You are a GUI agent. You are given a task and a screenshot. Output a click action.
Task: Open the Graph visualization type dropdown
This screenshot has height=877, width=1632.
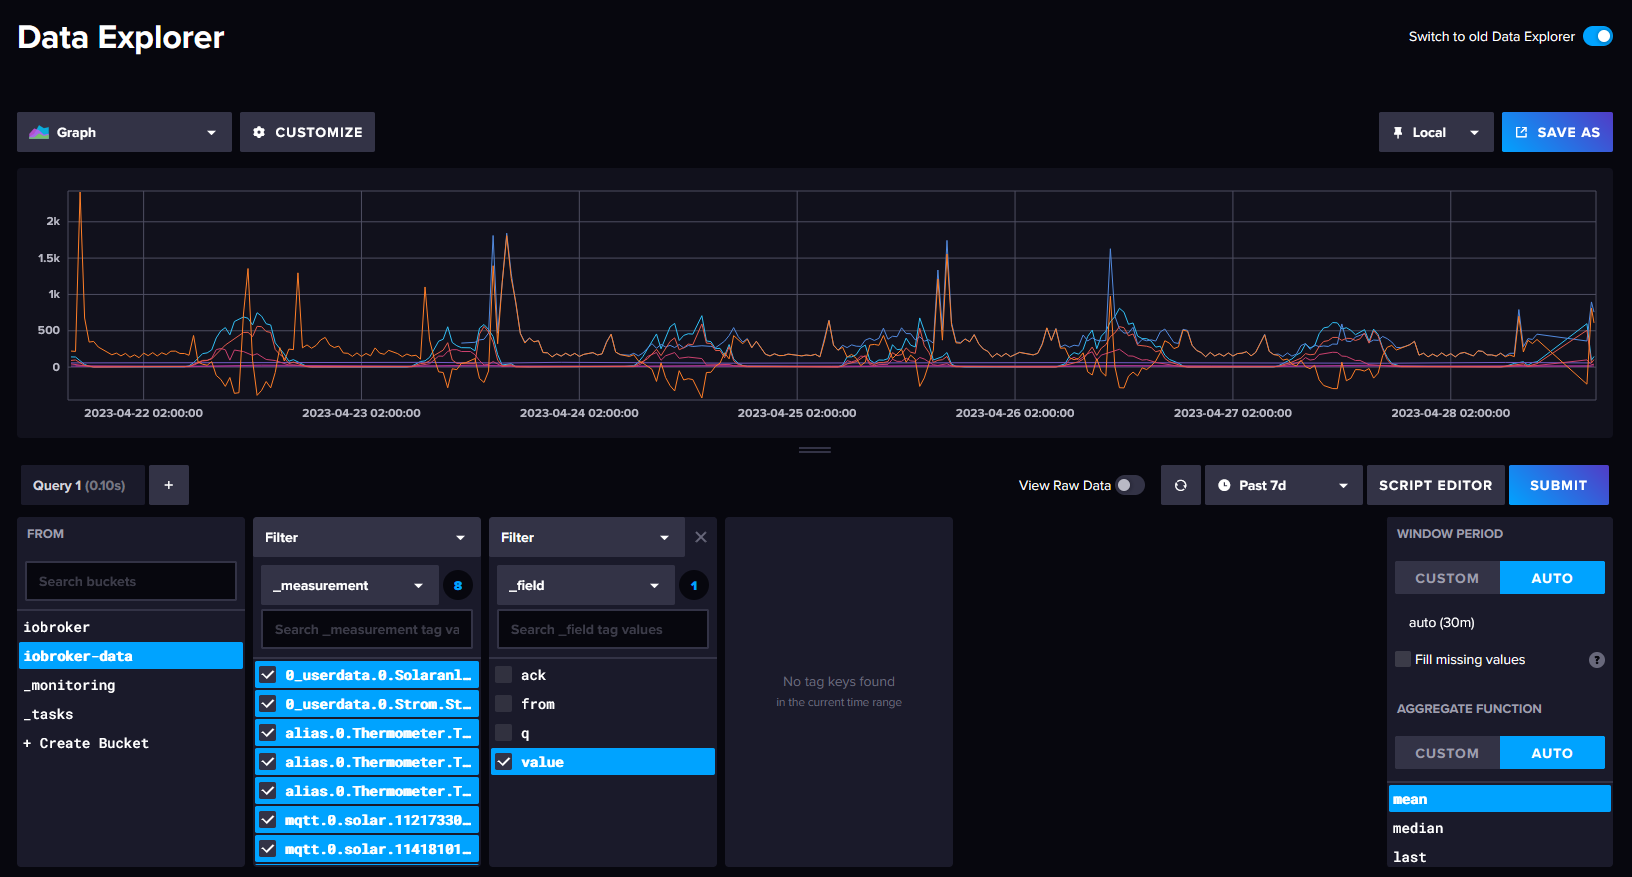(x=124, y=132)
